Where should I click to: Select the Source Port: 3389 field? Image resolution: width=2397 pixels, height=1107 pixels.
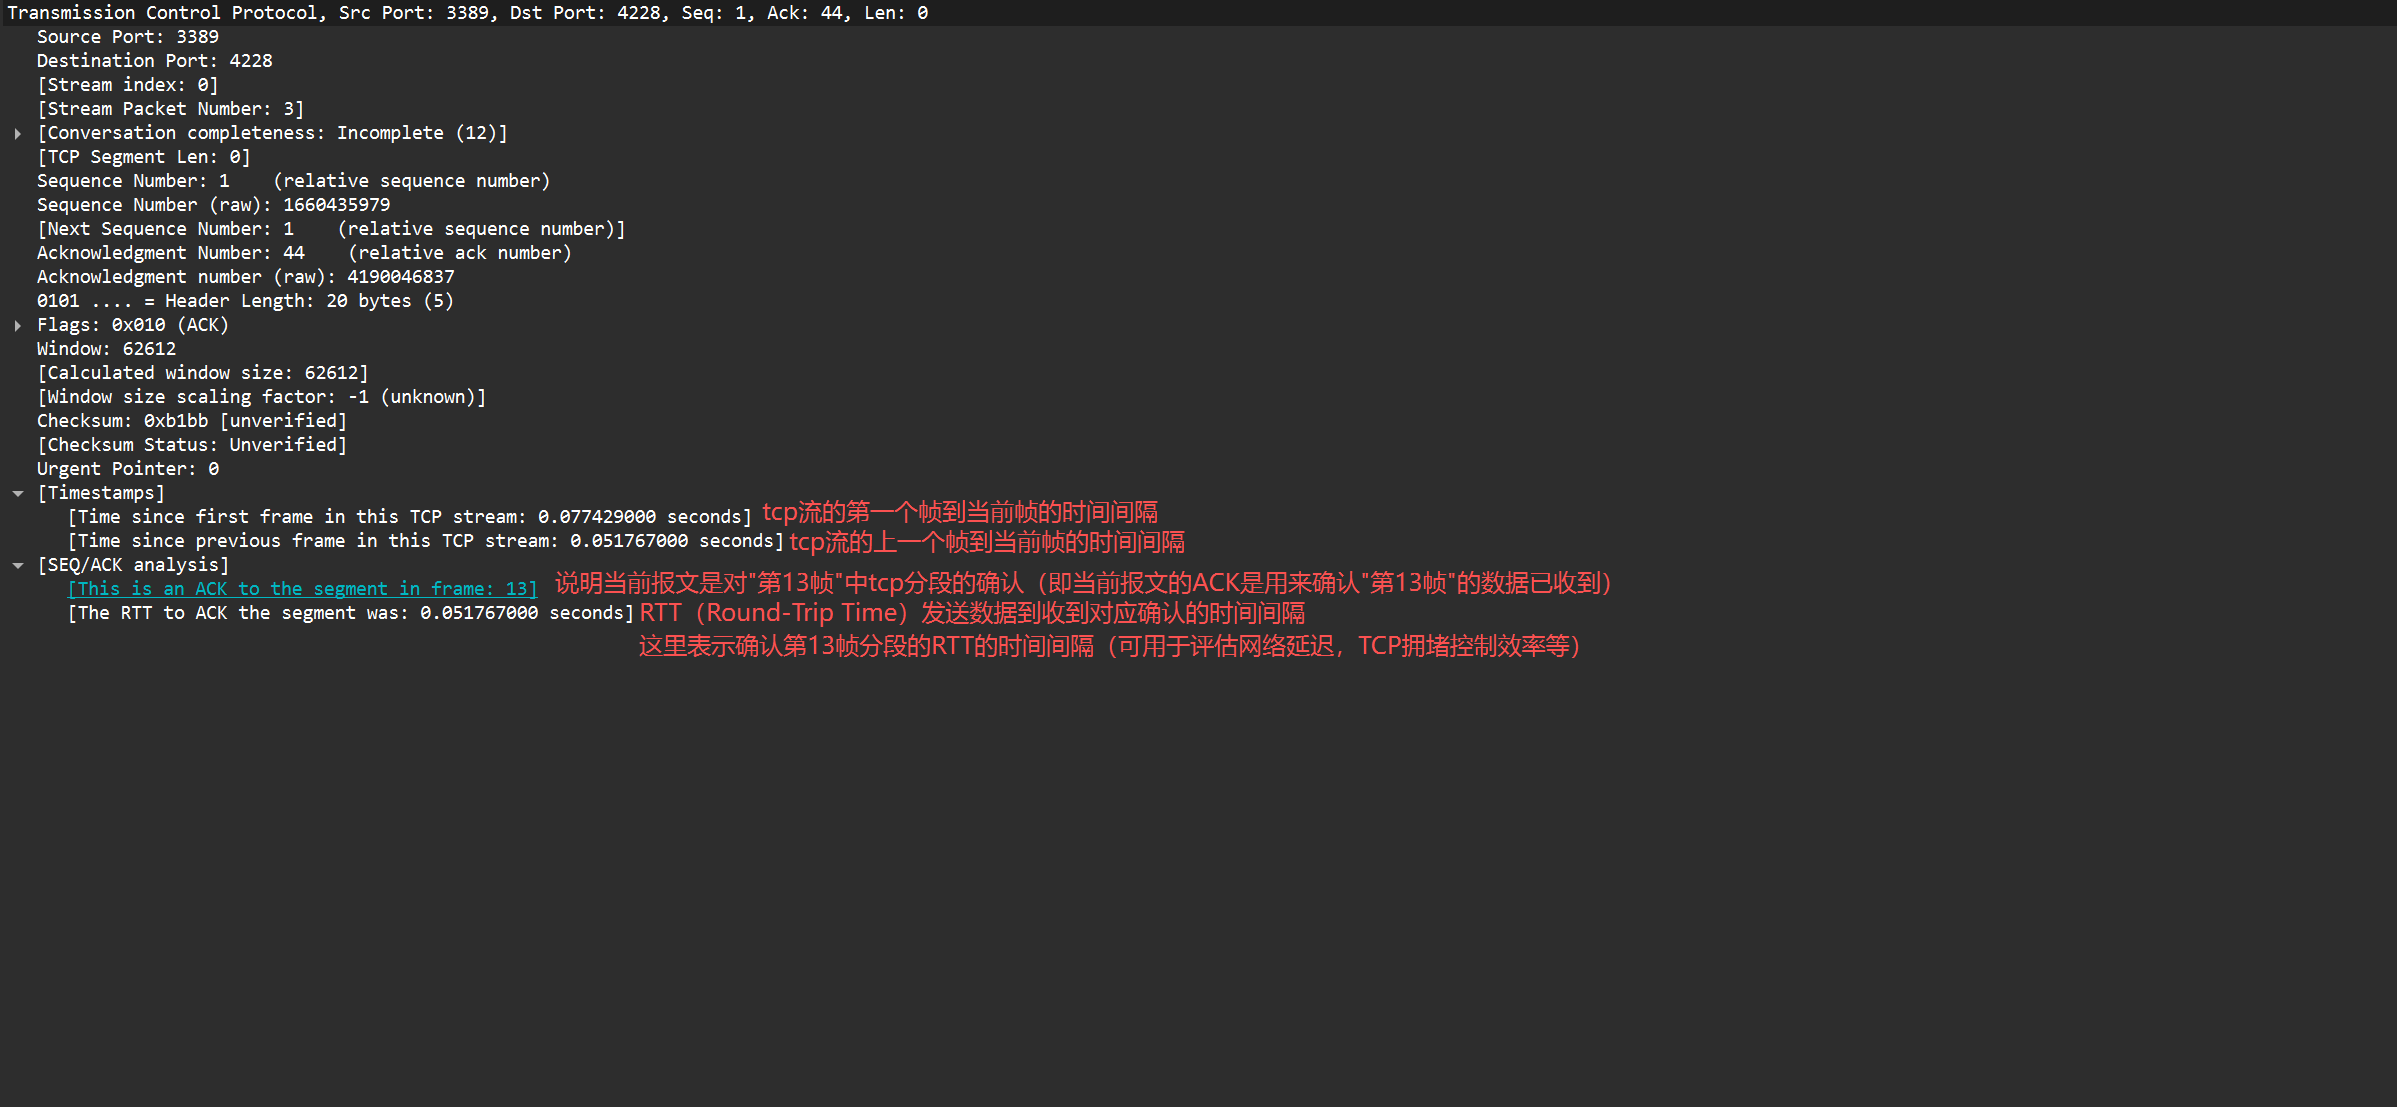(128, 37)
